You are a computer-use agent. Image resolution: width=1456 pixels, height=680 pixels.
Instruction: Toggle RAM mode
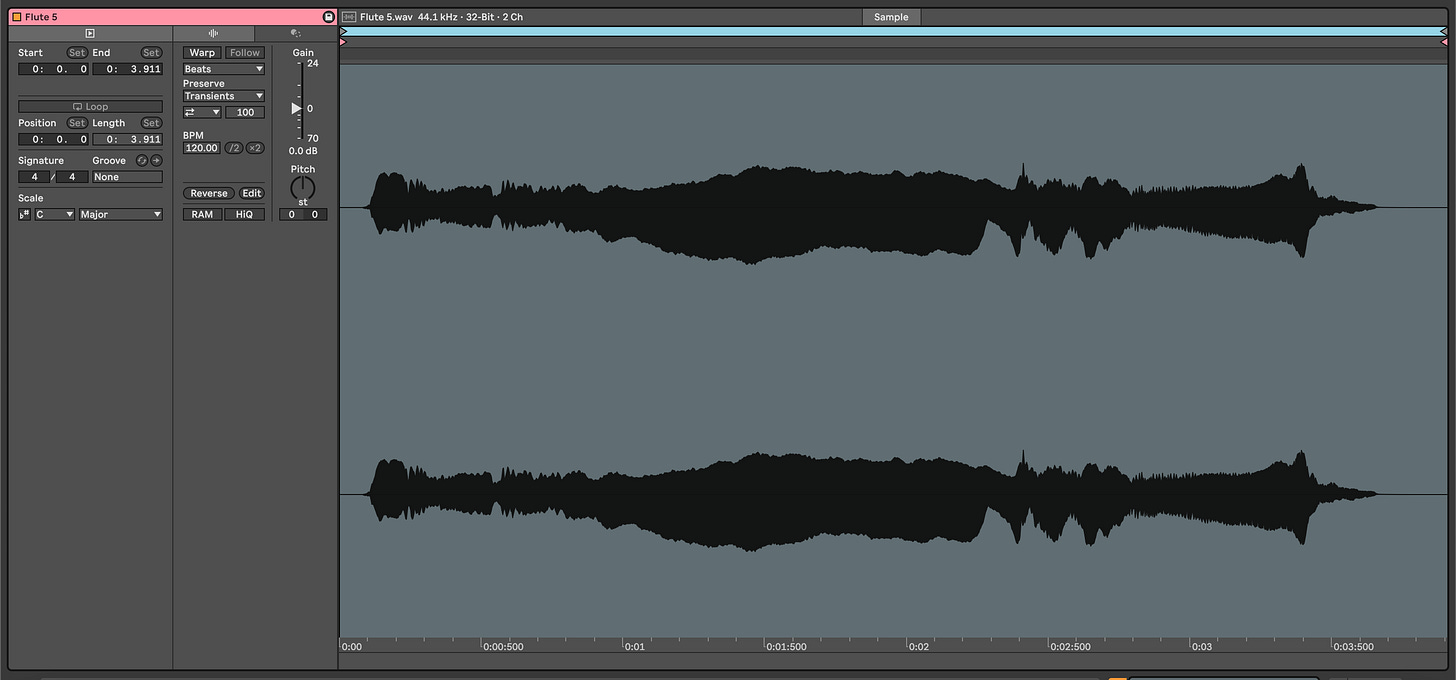(202, 214)
